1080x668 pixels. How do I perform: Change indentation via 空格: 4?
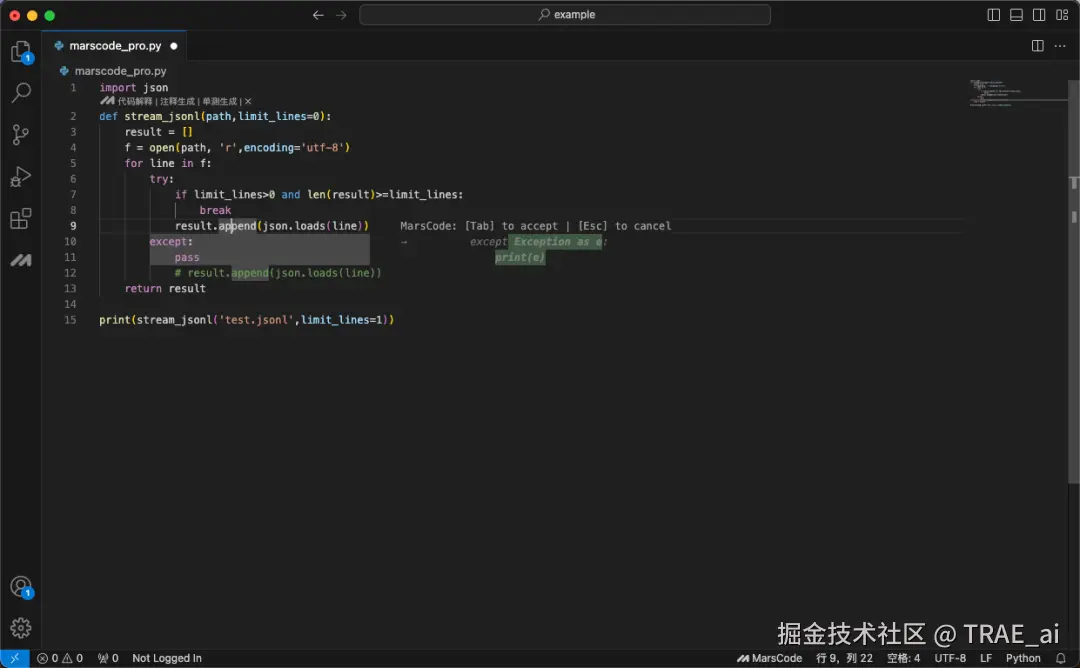tap(903, 658)
